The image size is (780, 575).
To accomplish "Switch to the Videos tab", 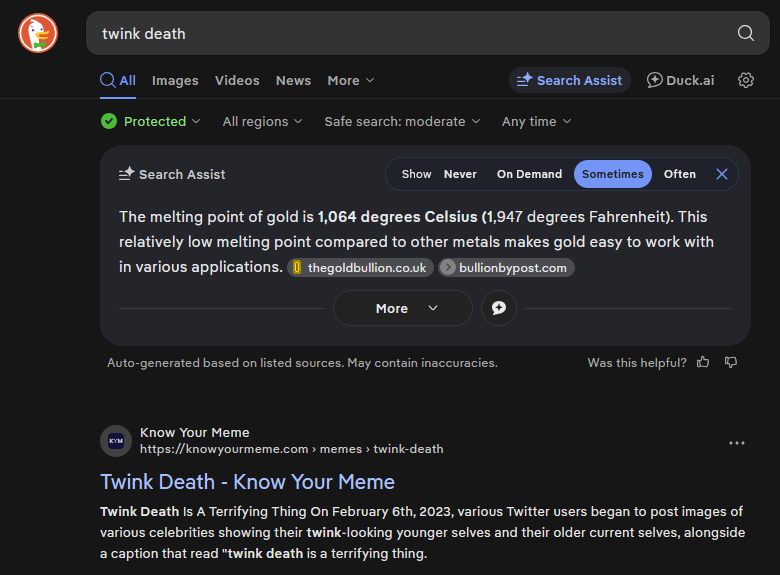I will tap(237, 81).
